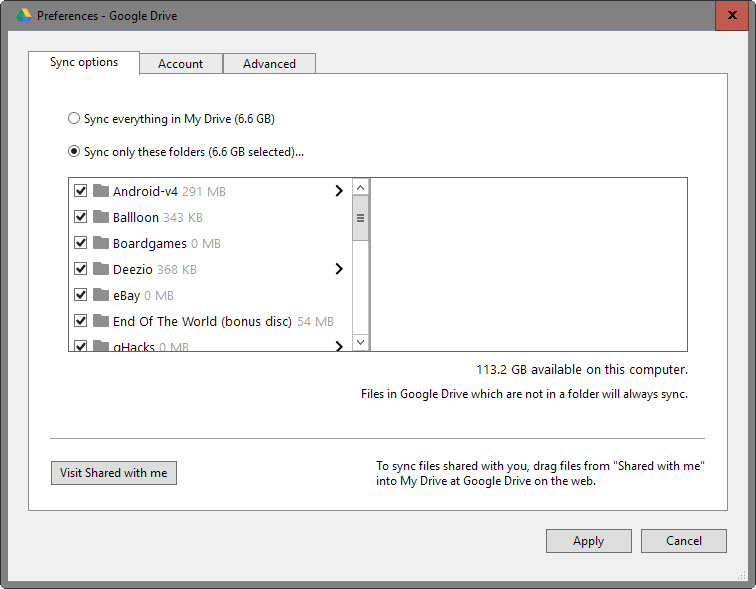Click the Boardgames folder icon
The width and height of the screenshot is (756, 589).
tap(101, 243)
